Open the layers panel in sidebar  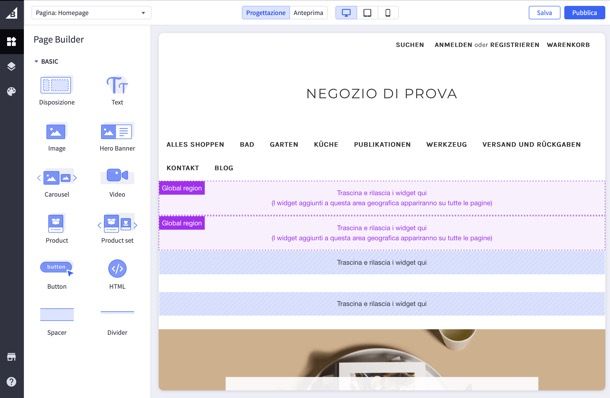(11, 66)
